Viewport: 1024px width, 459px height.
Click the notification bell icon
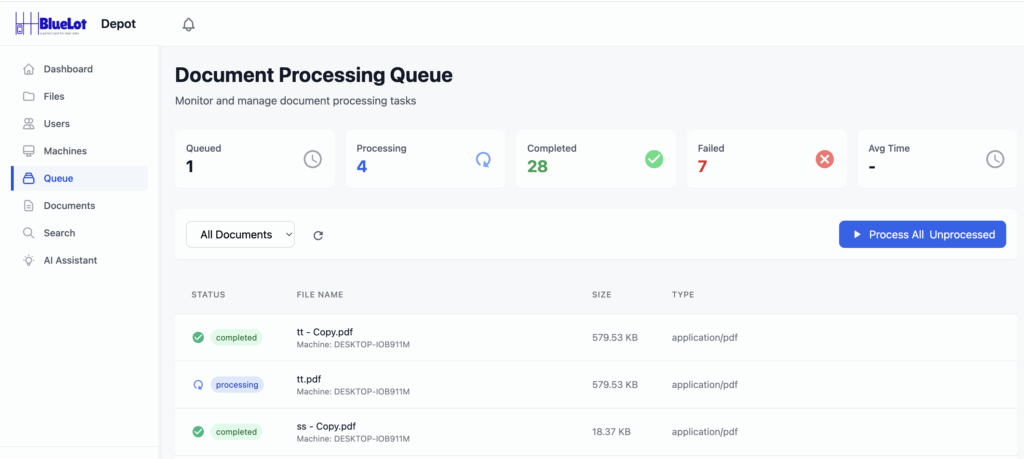point(188,24)
